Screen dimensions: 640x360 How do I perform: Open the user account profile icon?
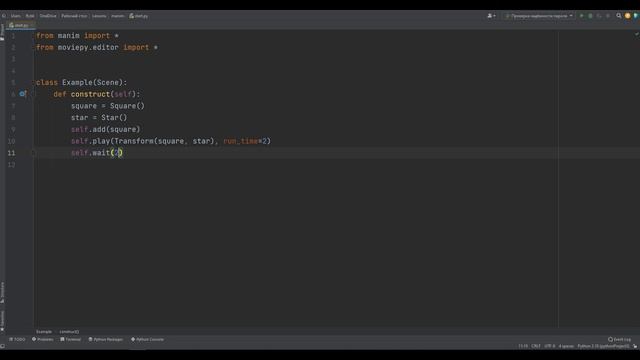coord(491,16)
